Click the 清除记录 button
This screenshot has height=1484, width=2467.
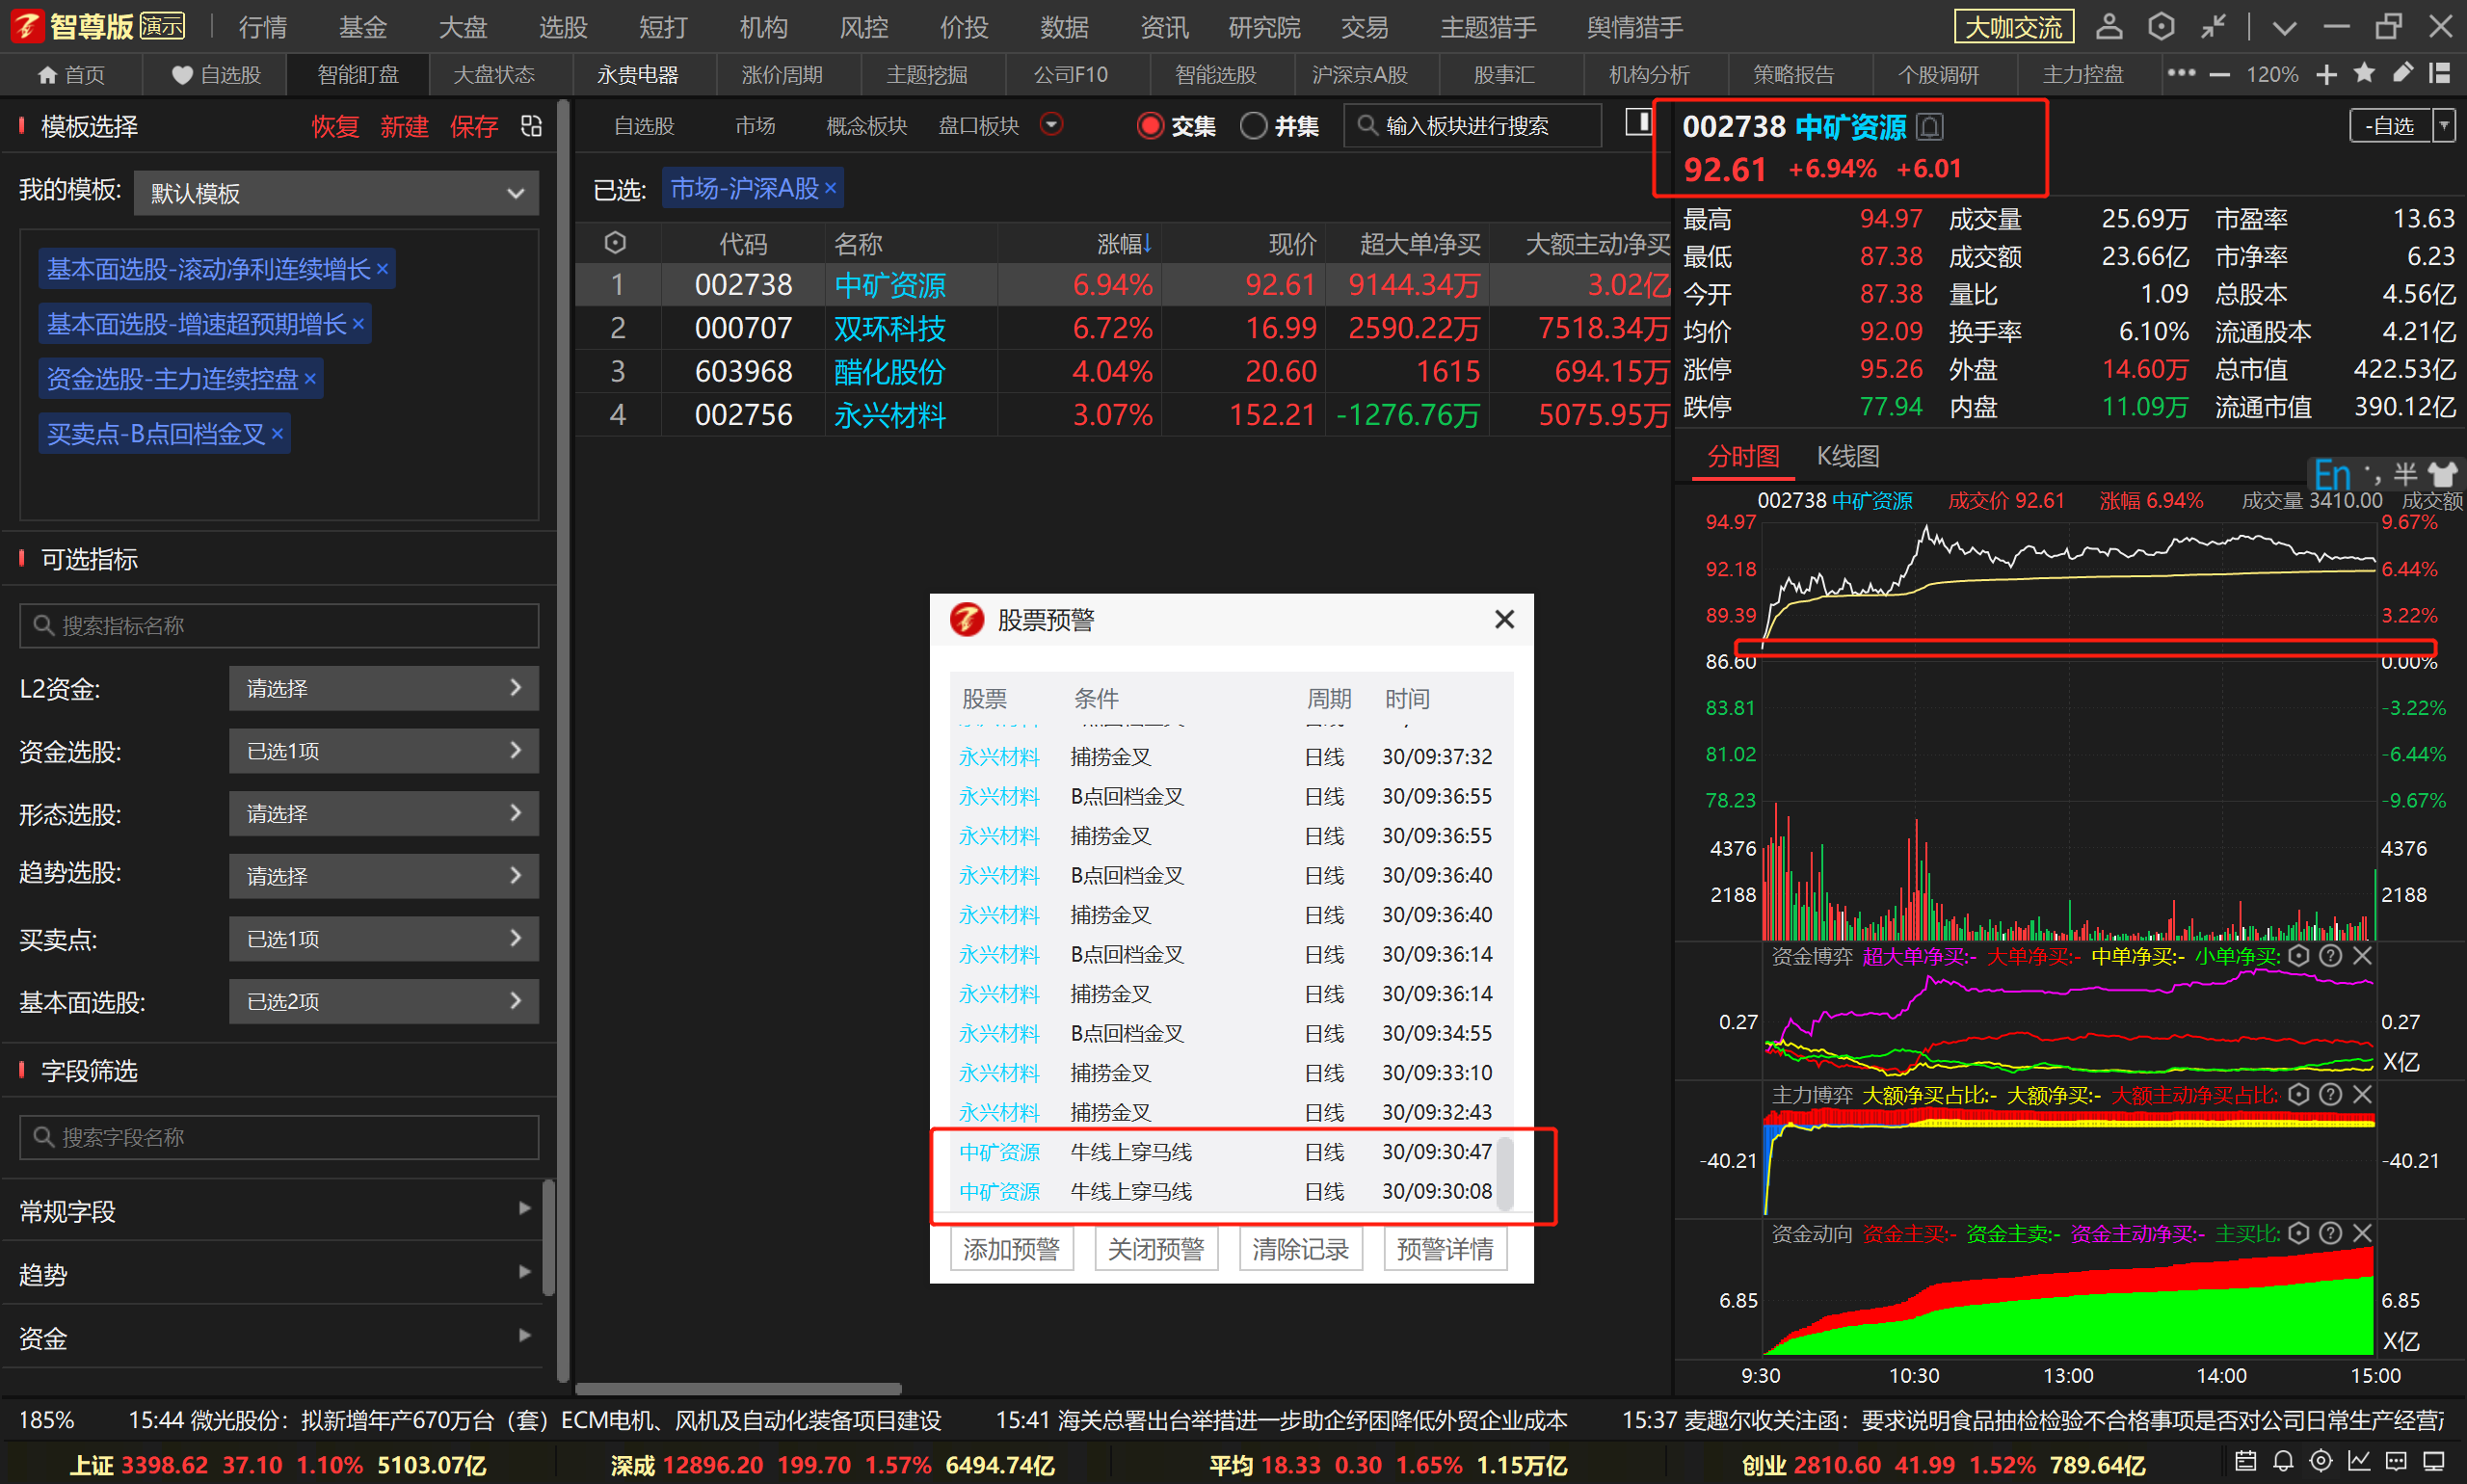1300,1249
